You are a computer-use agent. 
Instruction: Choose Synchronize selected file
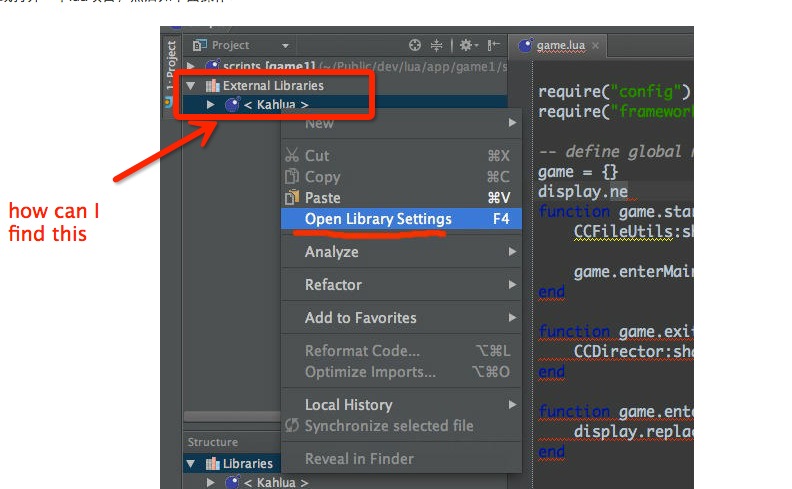coord(401,426)
